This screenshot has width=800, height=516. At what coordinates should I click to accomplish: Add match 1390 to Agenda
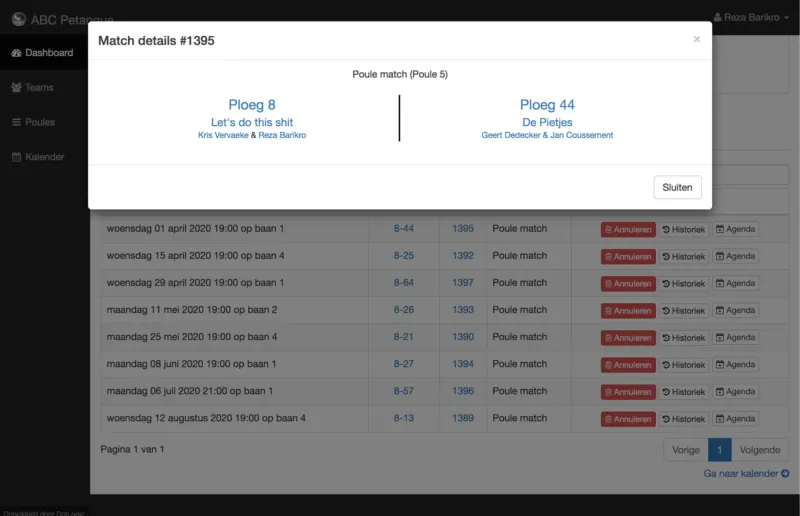pos(735,337)
